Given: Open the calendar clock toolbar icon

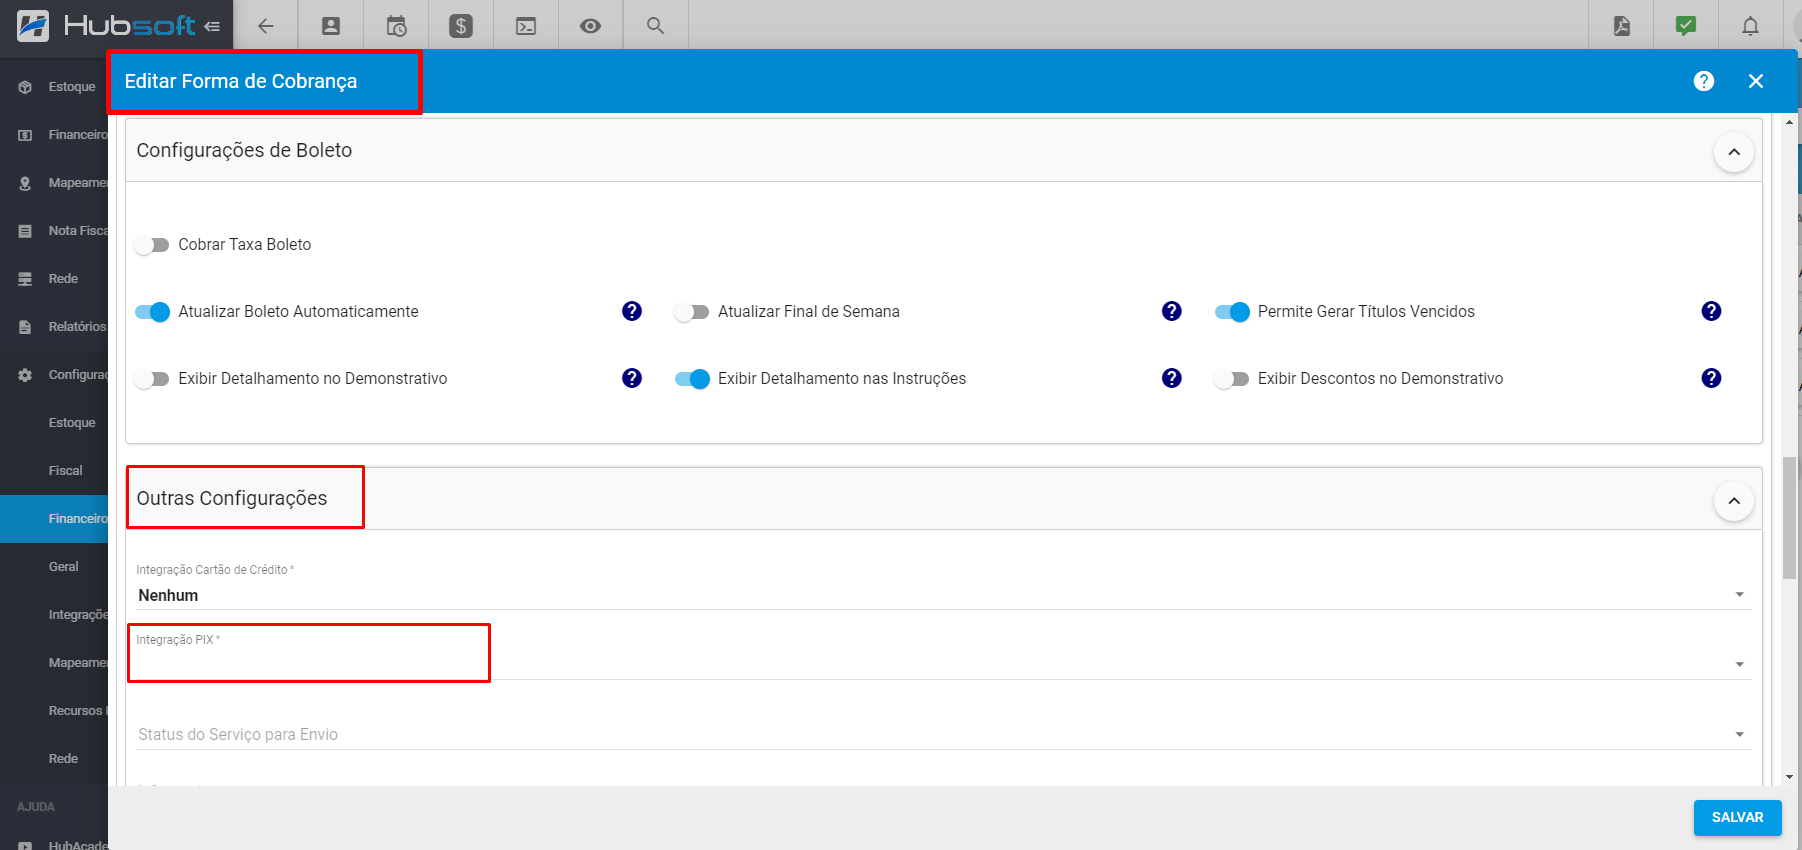Looking at the screenshot, I should tap(396, 26).
